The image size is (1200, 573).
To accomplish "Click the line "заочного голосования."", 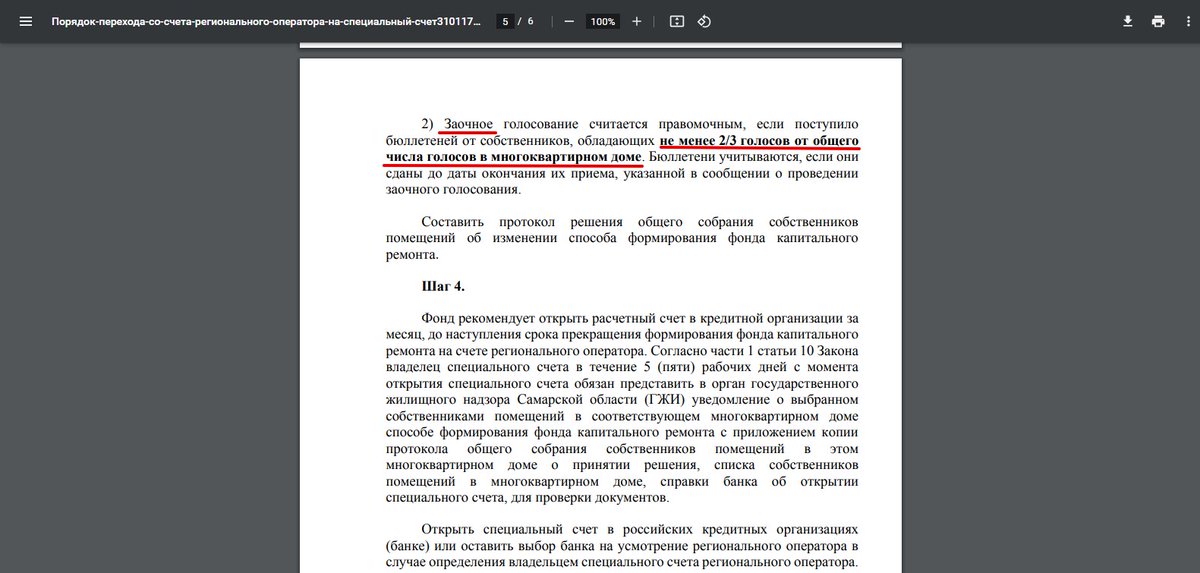I will 453,189.
